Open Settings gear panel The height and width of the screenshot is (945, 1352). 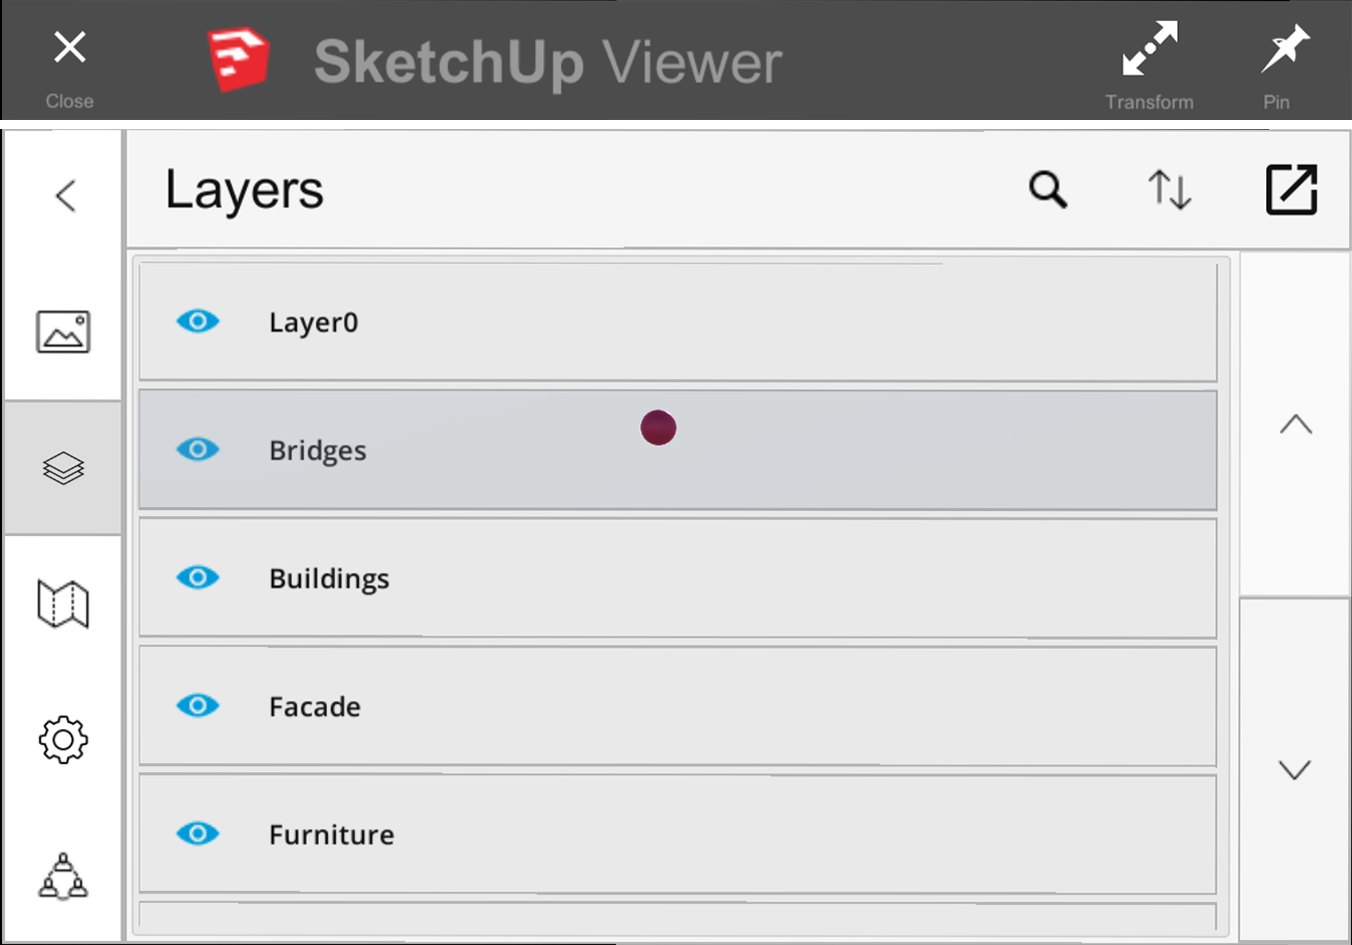click(63, 740)
